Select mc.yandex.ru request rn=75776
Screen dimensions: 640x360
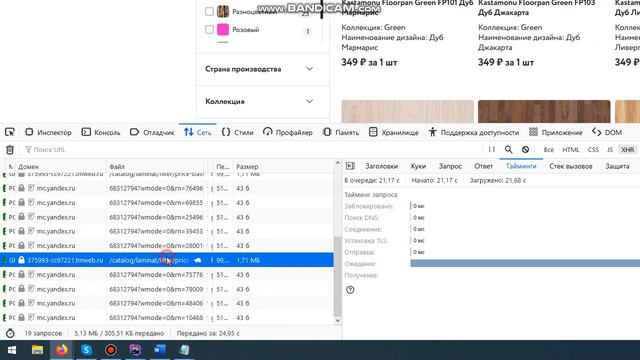click(167, 275)
